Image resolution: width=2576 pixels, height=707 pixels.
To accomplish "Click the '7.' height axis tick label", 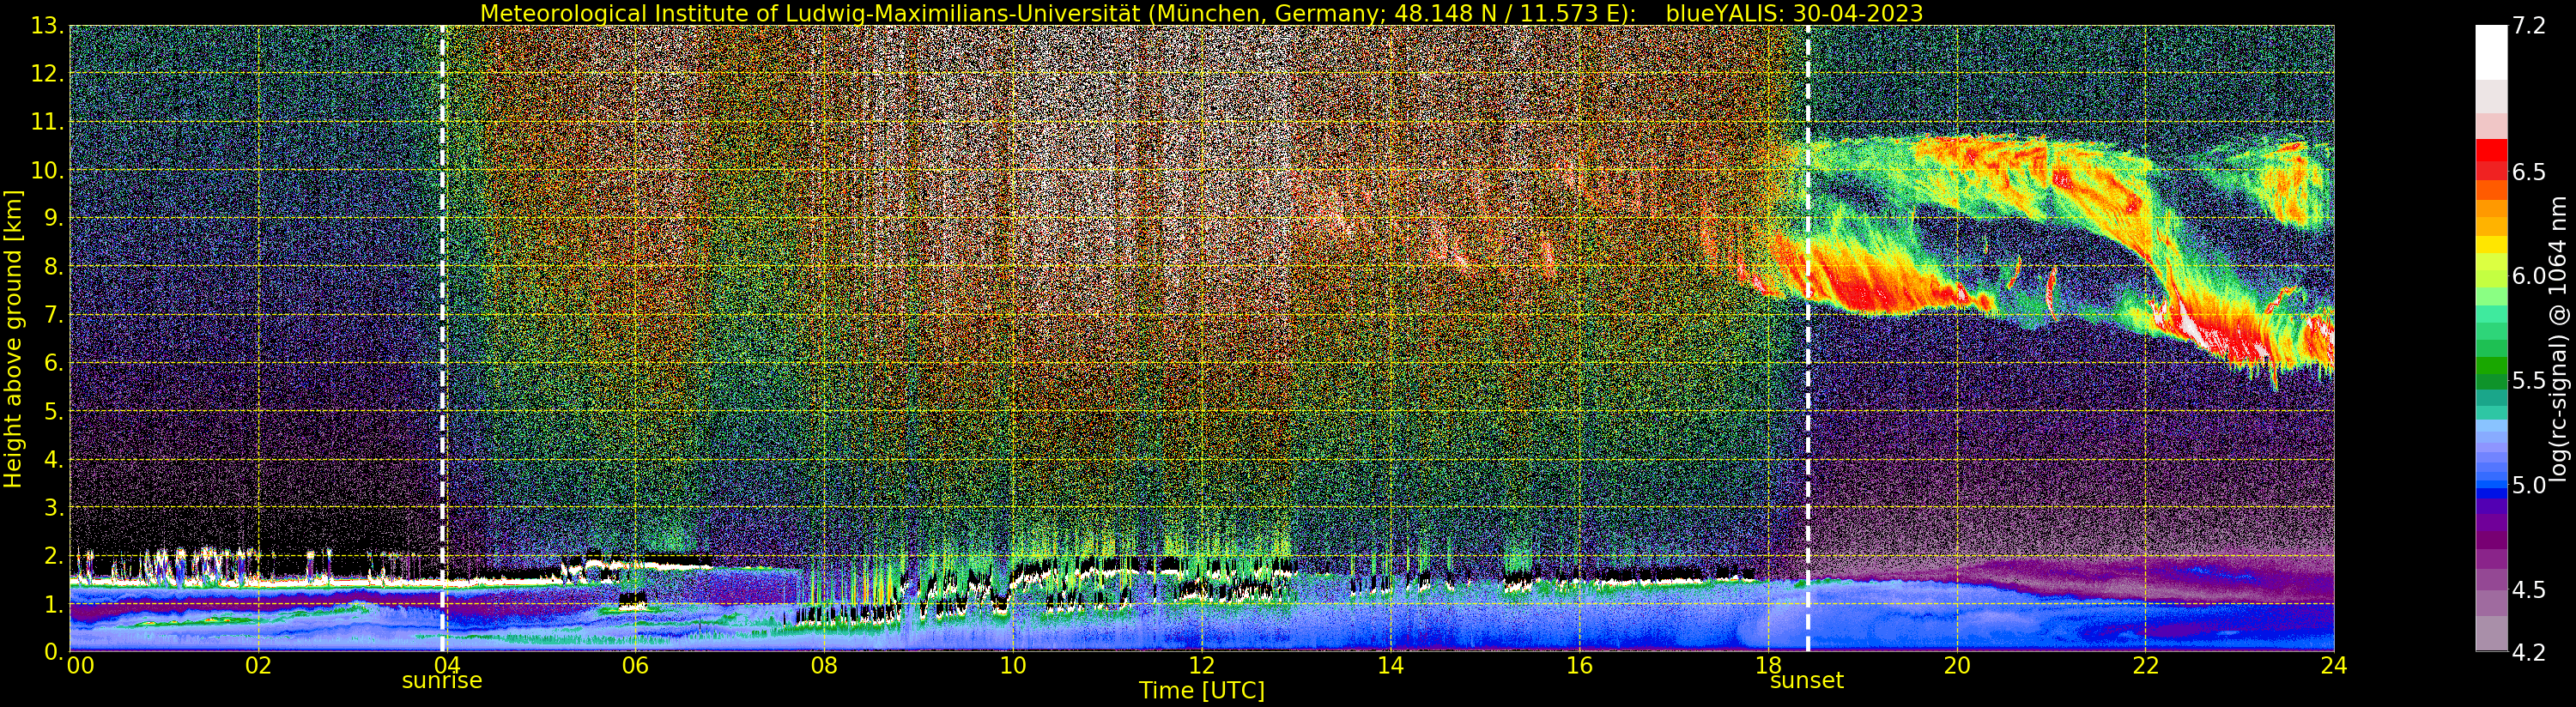I will [54, 315].
